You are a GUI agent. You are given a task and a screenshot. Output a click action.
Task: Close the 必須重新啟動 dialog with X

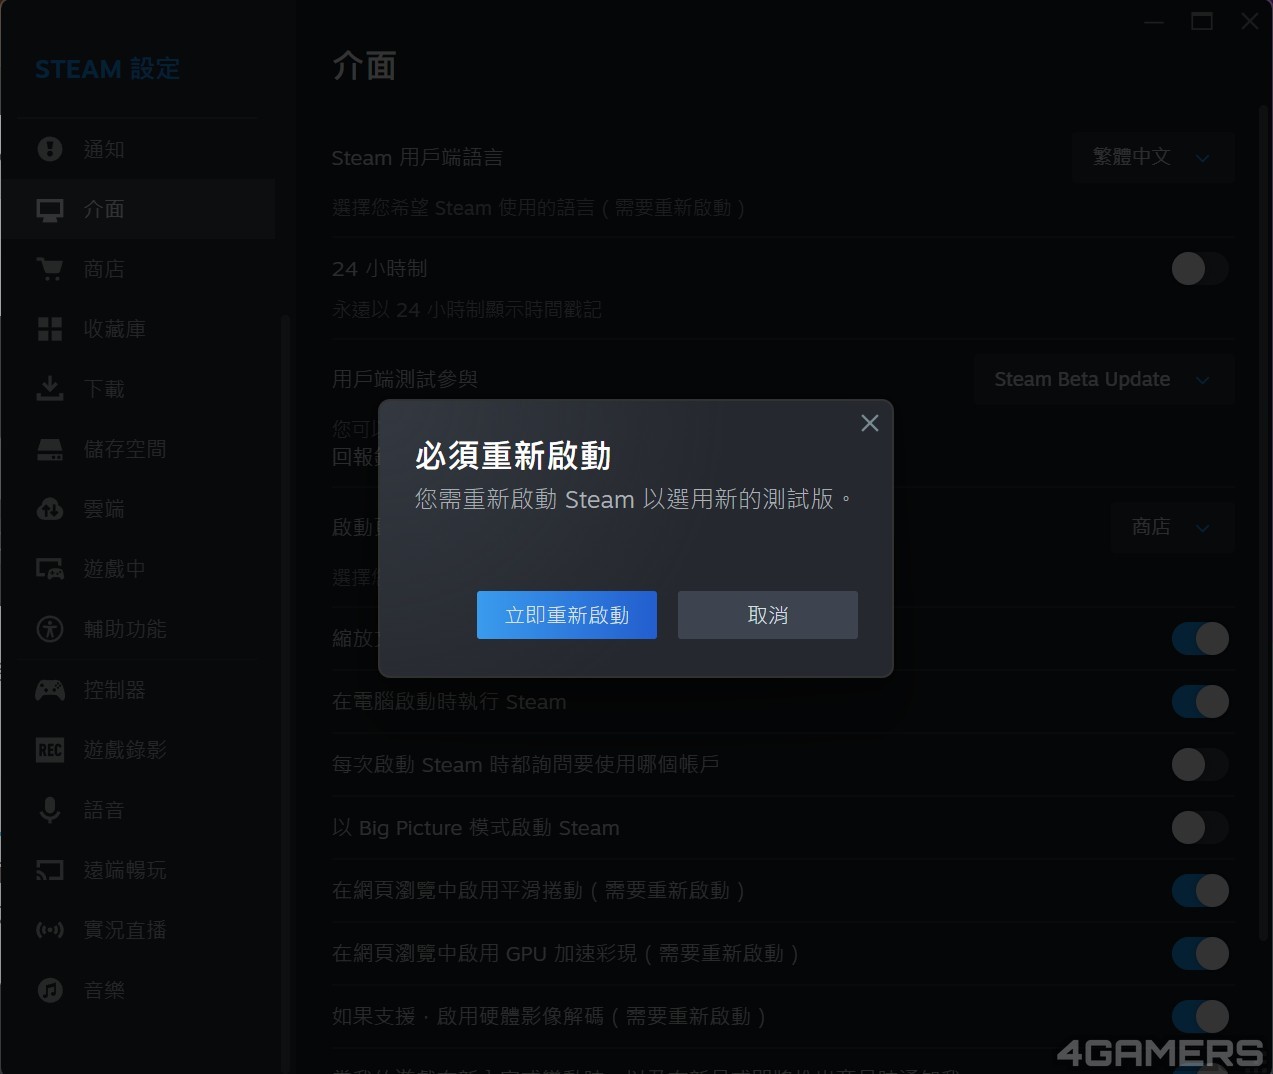tap(870, 423)
